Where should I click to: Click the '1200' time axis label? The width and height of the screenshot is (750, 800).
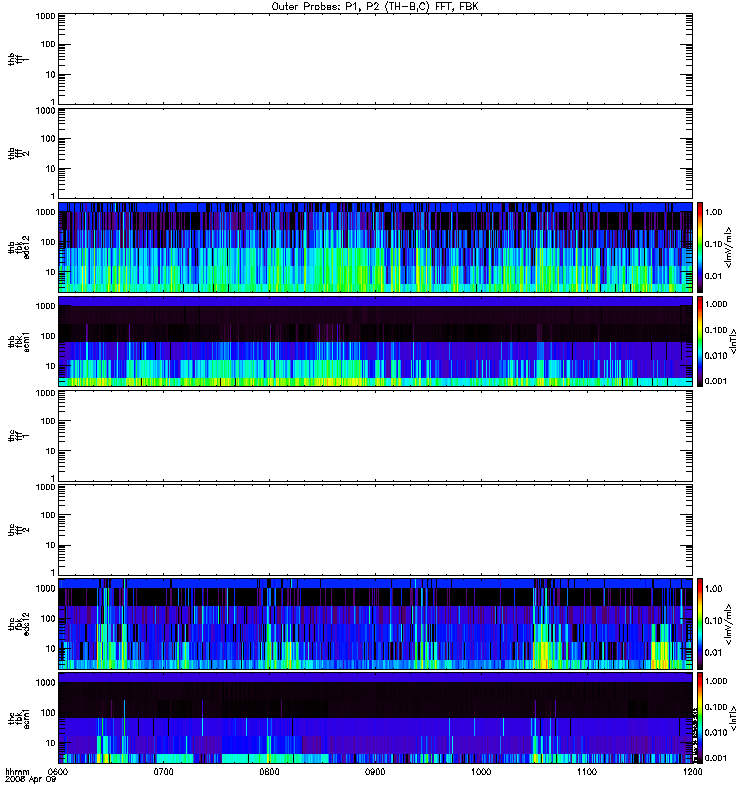[692, 772]
